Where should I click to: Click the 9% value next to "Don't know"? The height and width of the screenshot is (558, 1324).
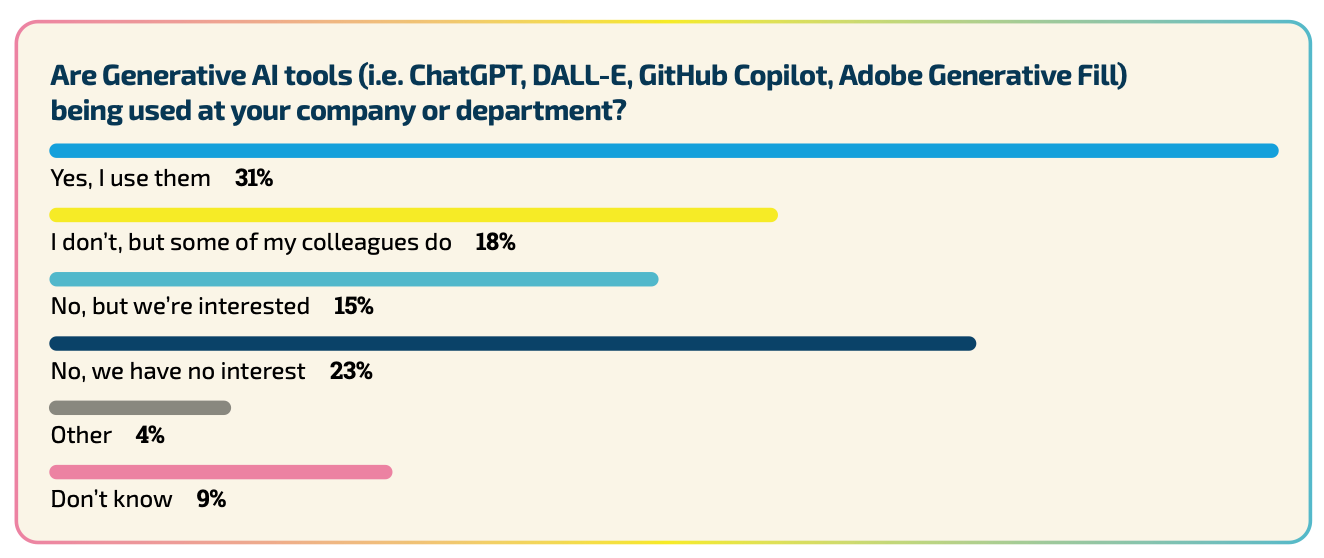[x=211, y=500]
